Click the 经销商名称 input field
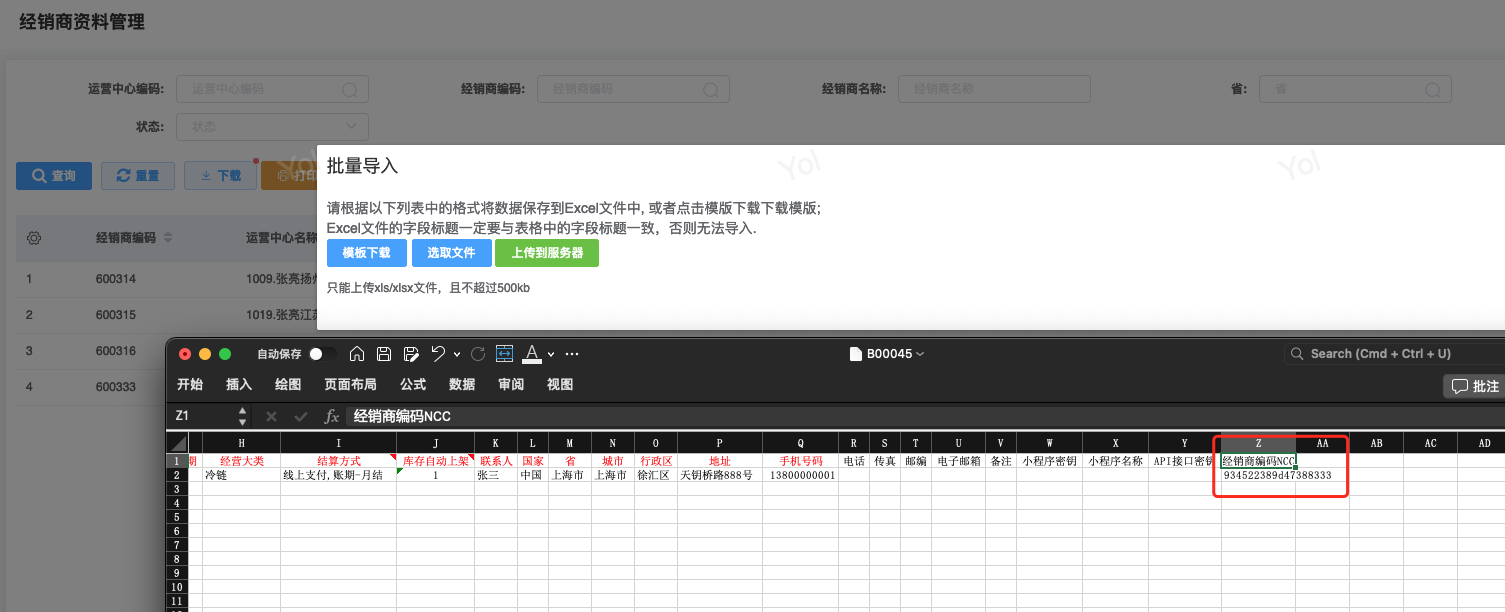Screen dimensions: 1505x612 click(x=993, y=89)
